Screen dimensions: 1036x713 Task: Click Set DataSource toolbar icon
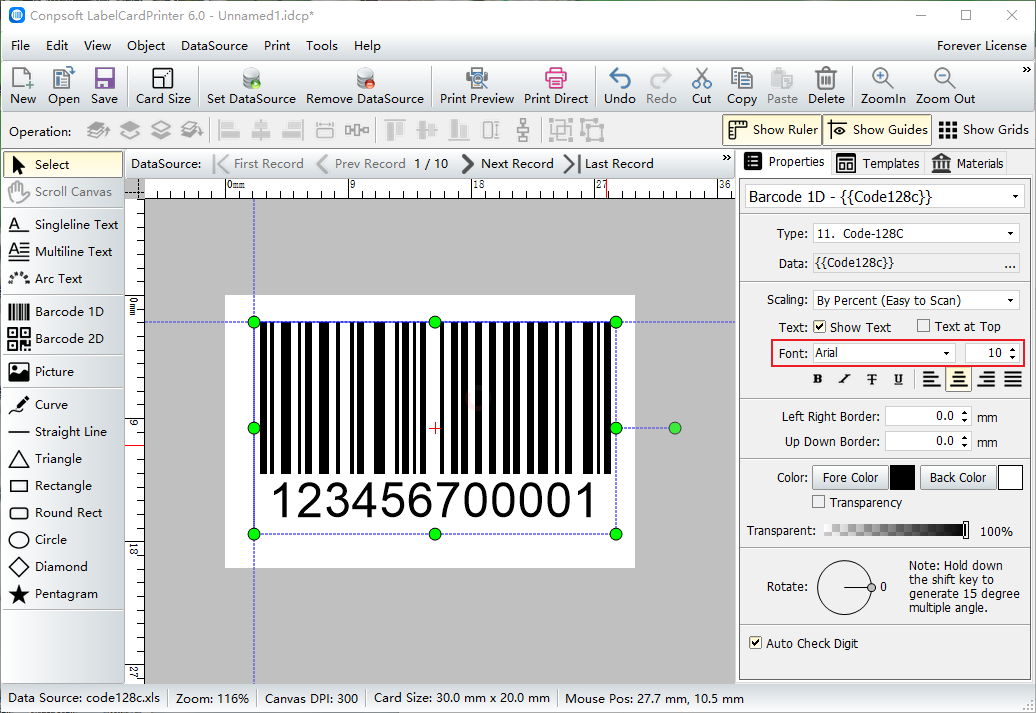[251, 86]
